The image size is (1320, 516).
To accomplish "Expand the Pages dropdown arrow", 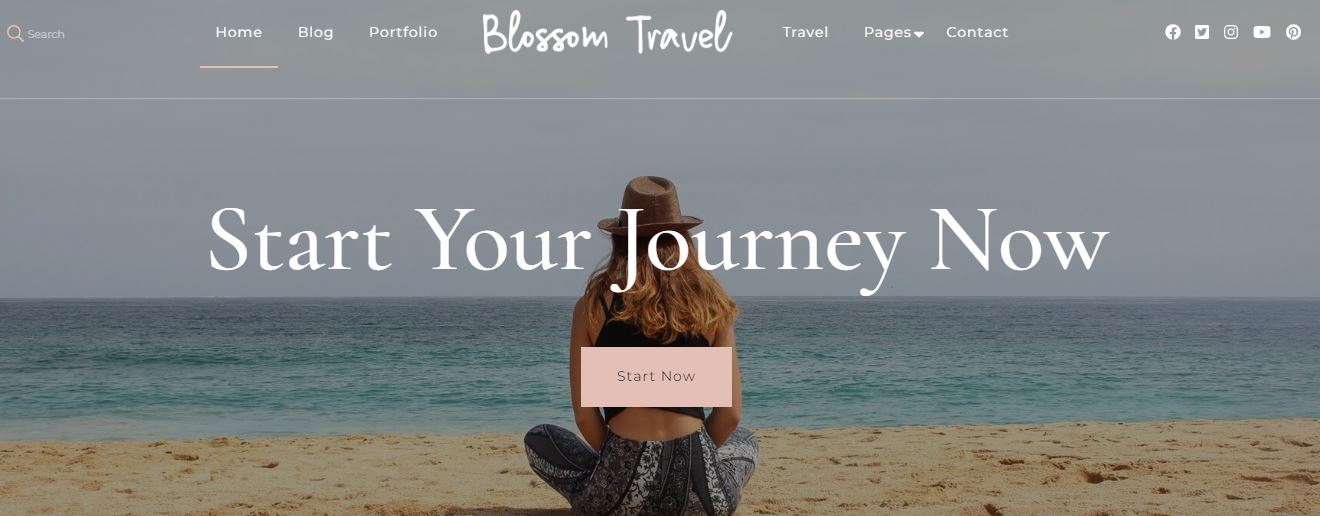I will (x=919, y=35).
